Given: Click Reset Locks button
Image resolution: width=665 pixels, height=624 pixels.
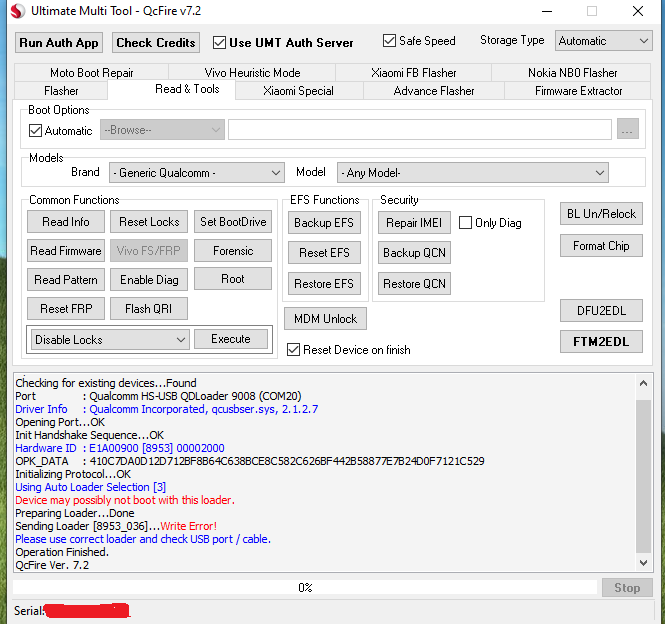Looking at the screenshot, I should (149, 222).
